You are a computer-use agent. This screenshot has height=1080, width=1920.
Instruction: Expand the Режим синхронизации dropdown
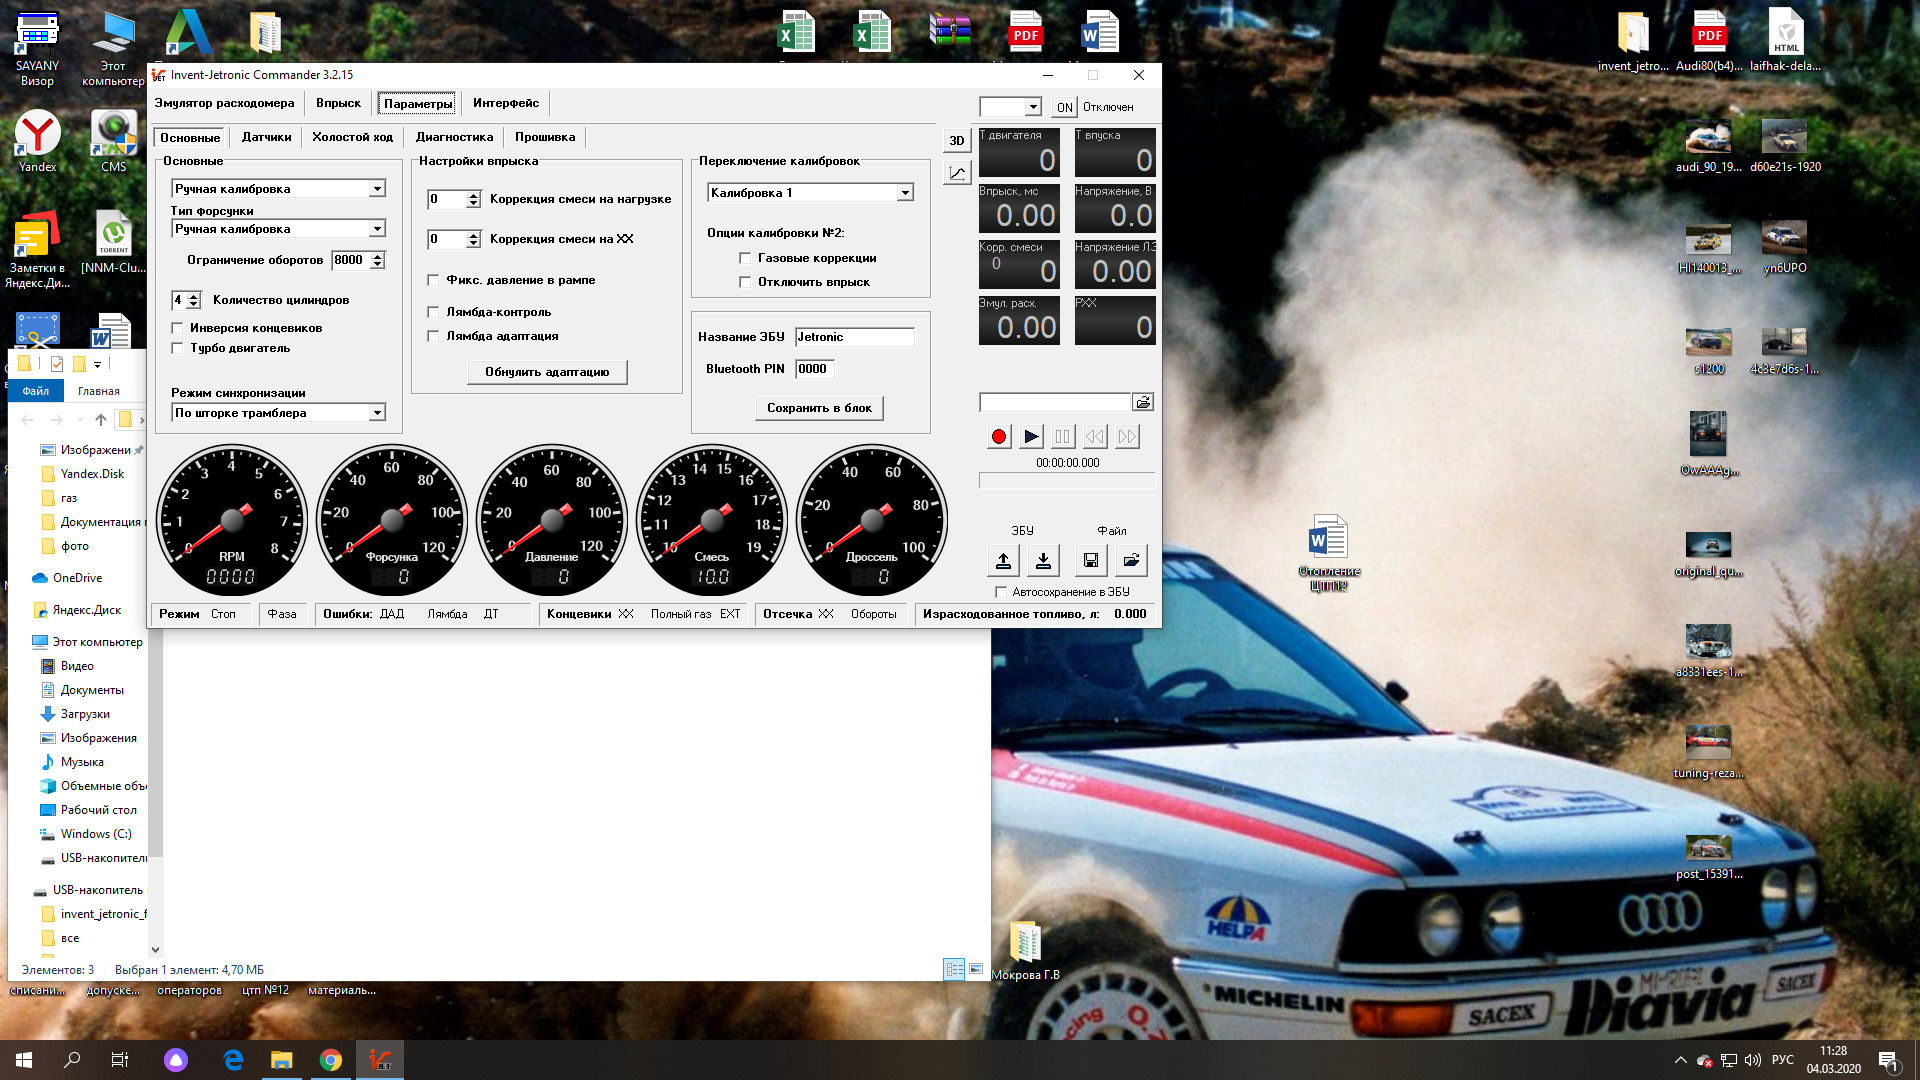(377, 413)
